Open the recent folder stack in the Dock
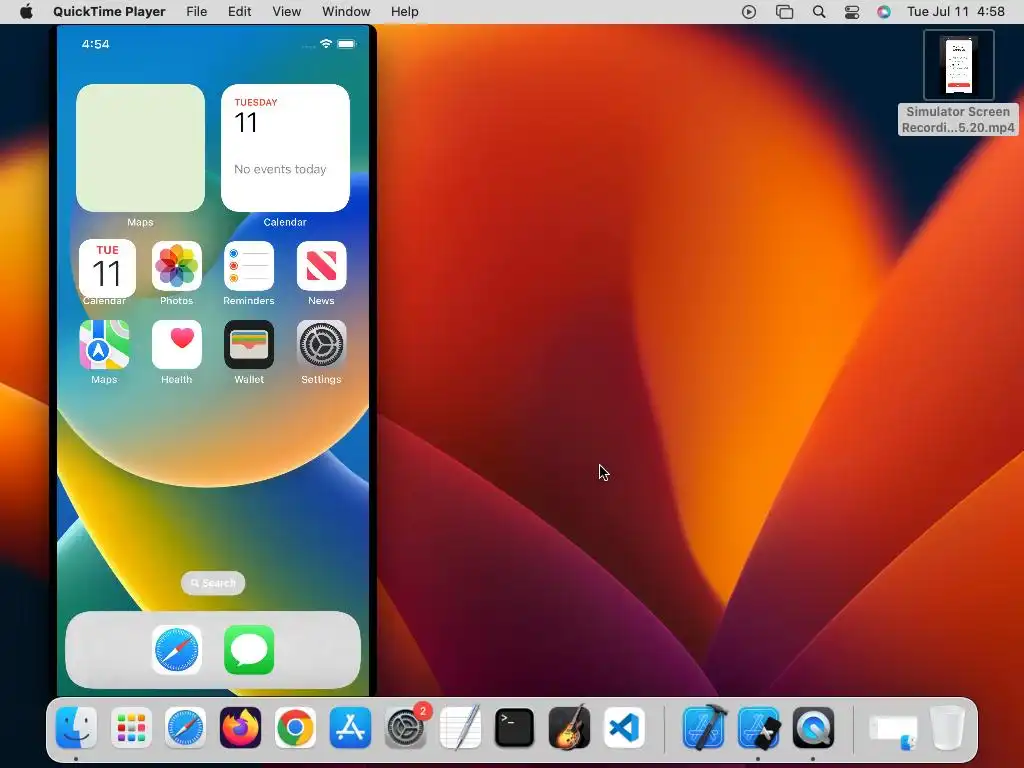 click(x=893, y=731)
